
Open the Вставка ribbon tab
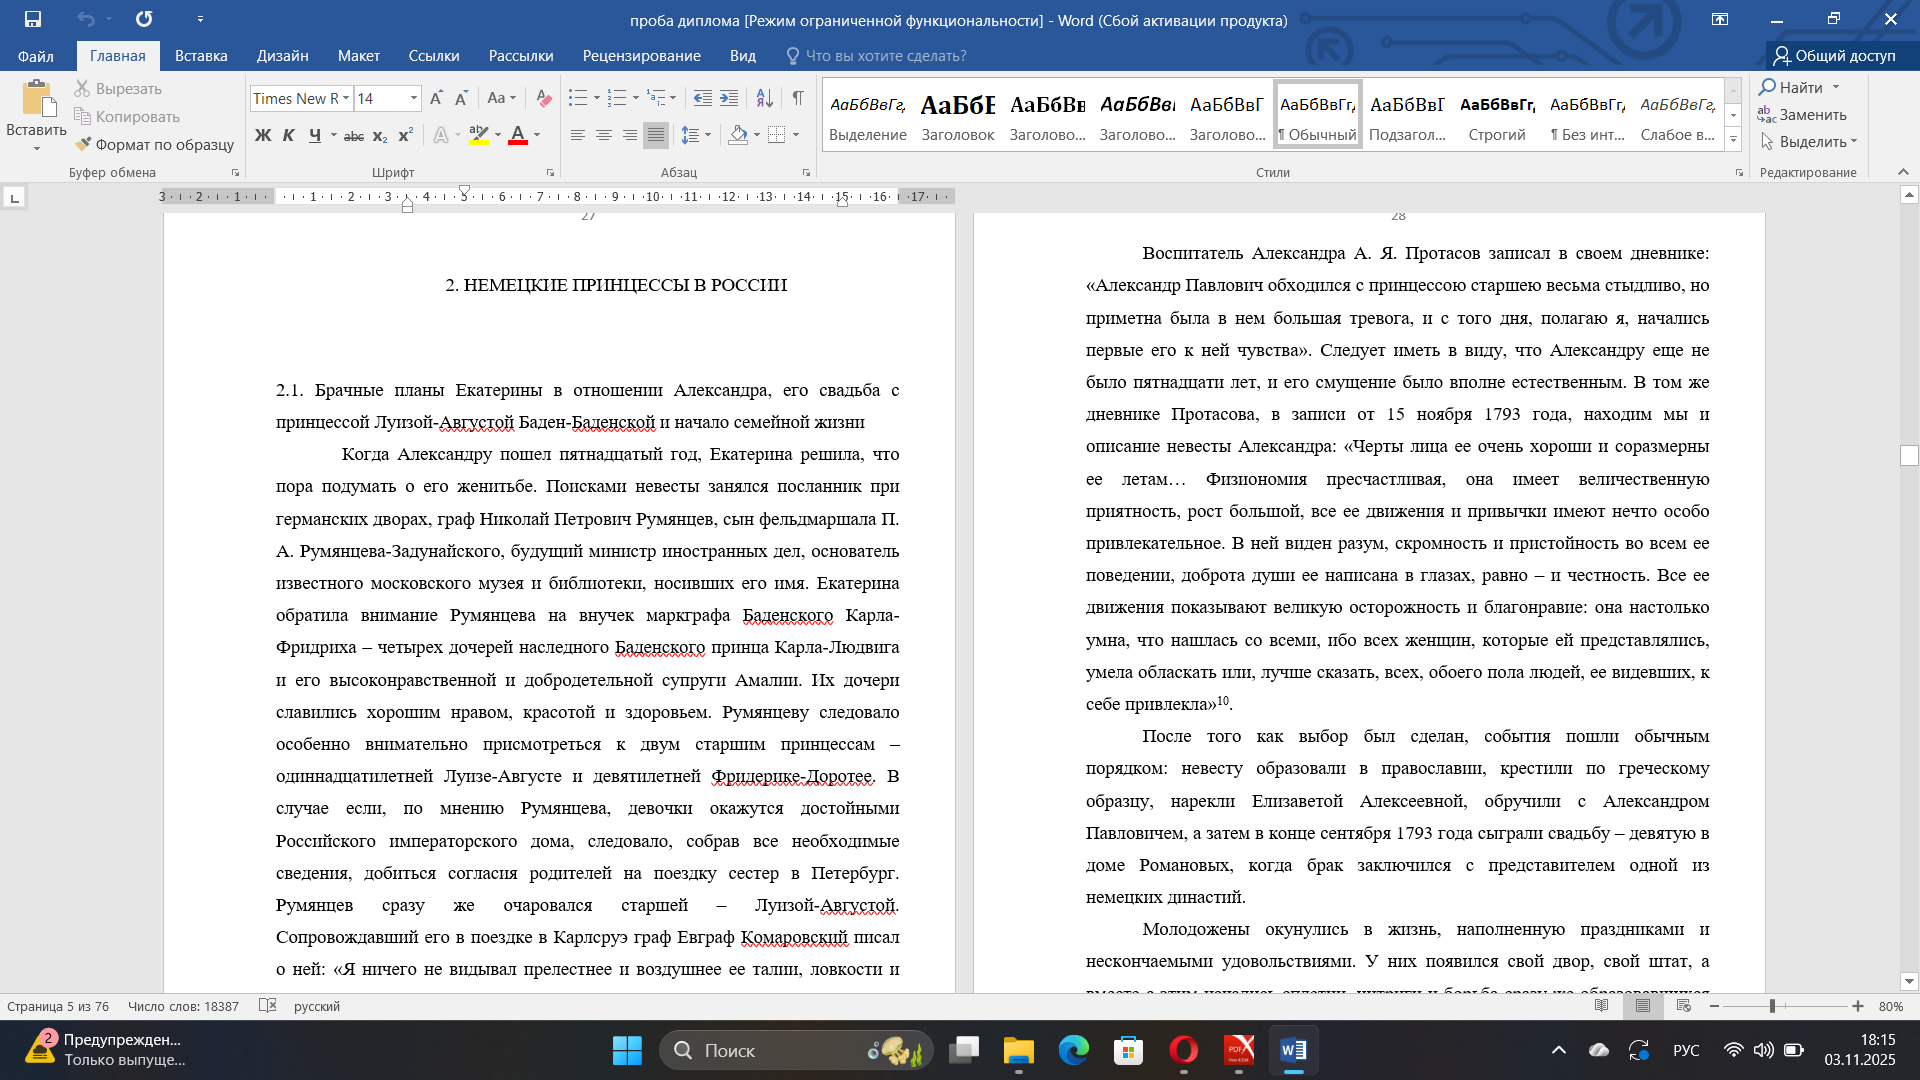coord(201,56)
